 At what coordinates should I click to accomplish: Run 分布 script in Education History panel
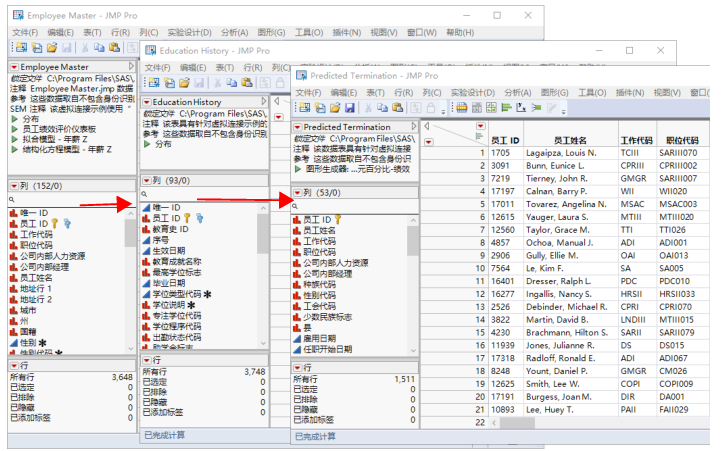(148, 144)
